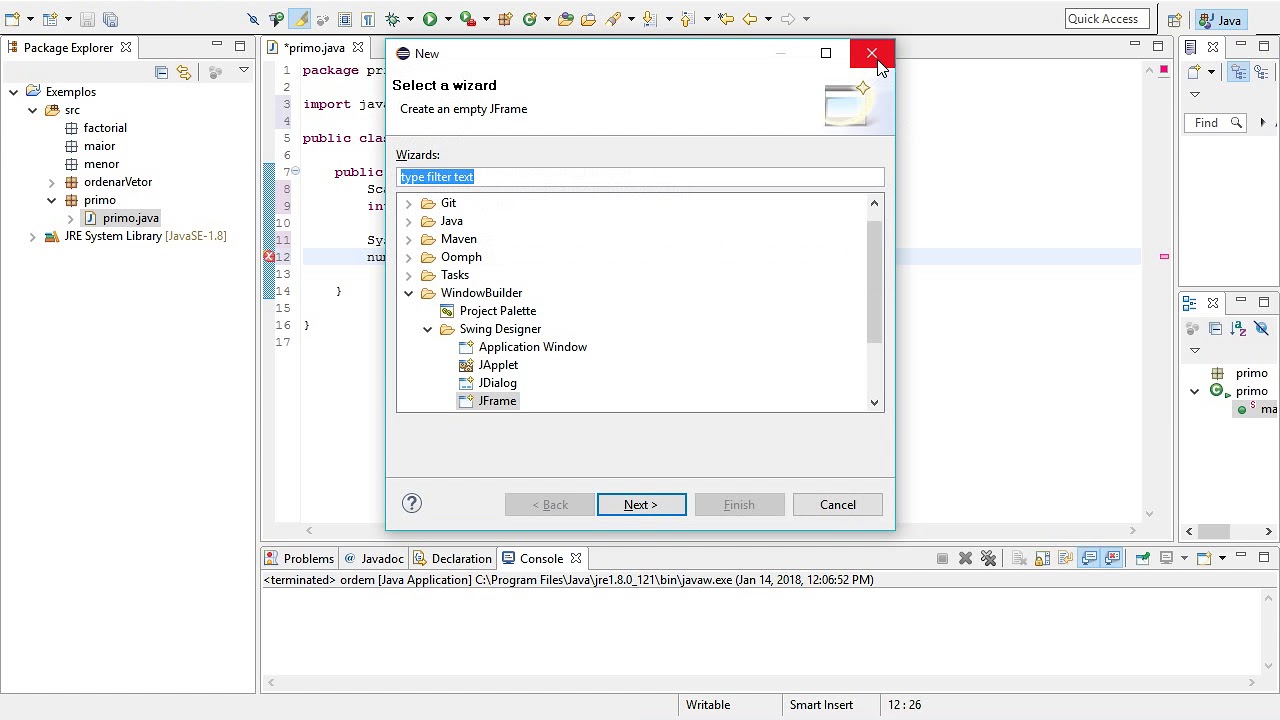This screenshot has height=720, width=1280.
Task: Toggle Scroll Lock in Console toolbar
Action: pos(1042,559)
